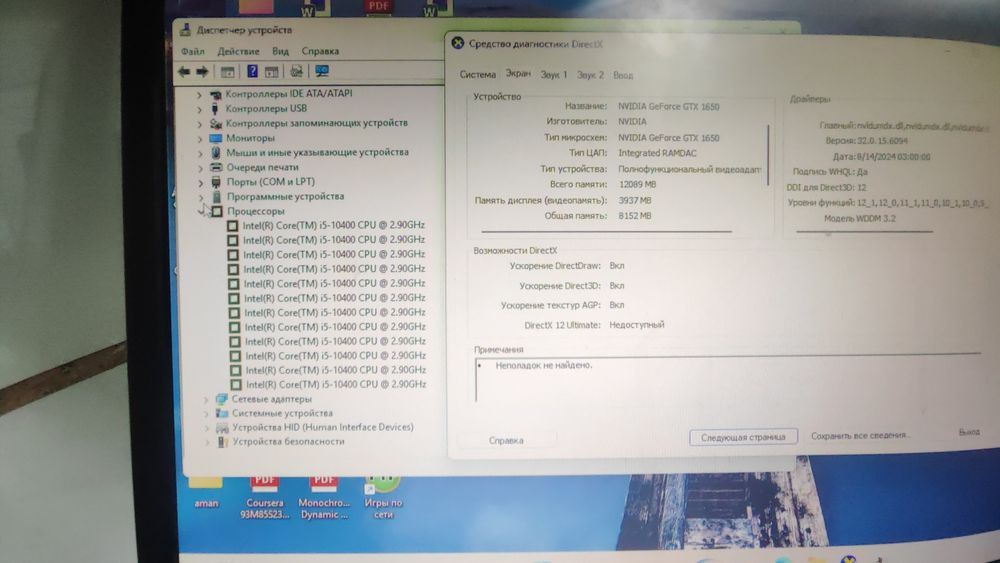Image resolution: width=1000 pixels, height=563 pixels.
Task: Click the action pane toolbar icon after Help
Action: tap(272, 71)
